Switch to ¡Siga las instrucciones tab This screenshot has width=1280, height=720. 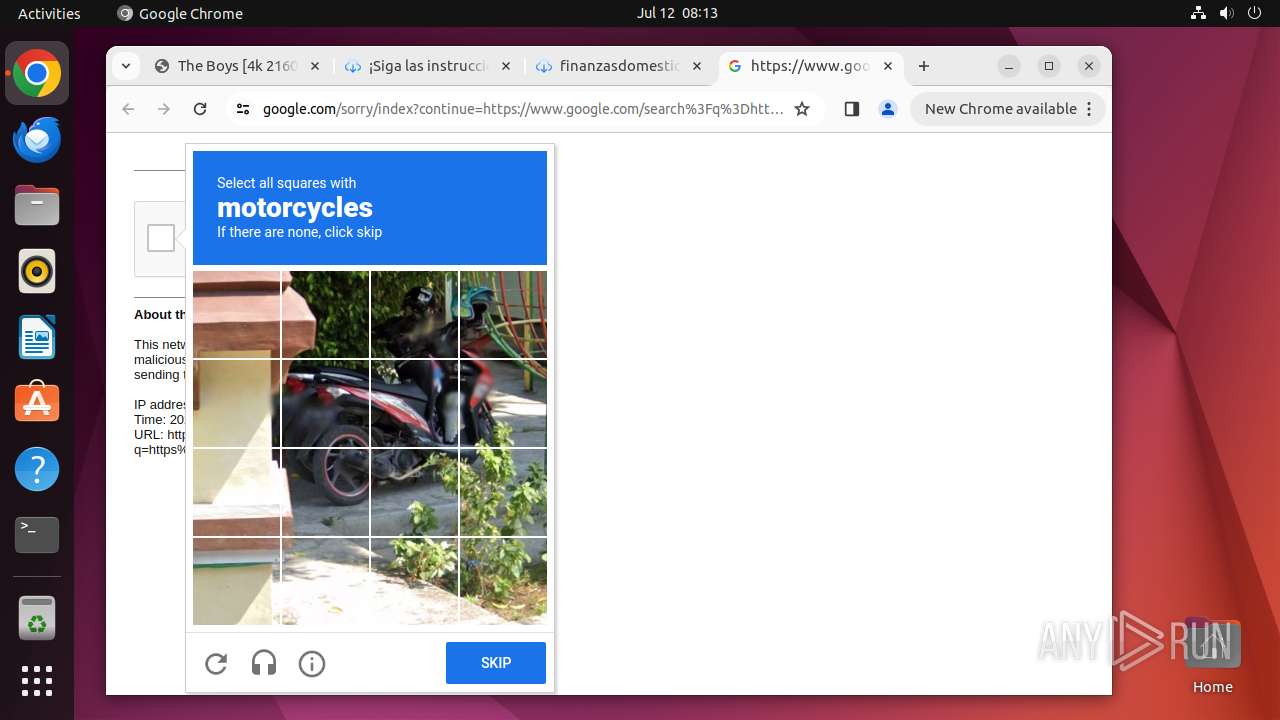click(x=428, y=66)
